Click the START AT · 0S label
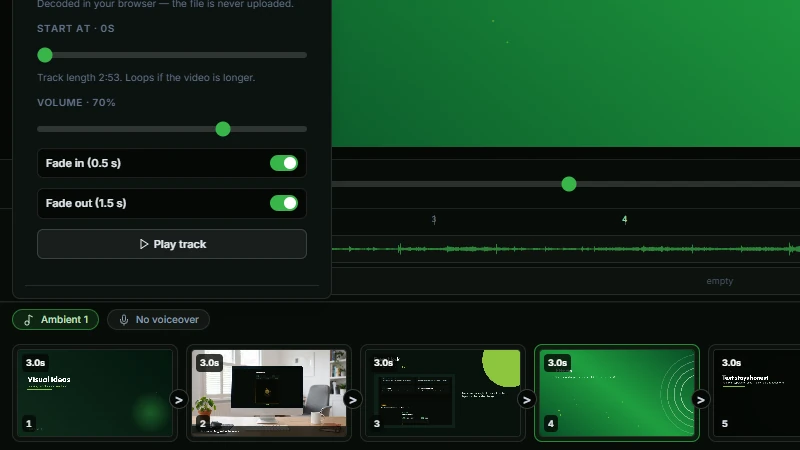The image size is (800, 450). pos(76,29)
